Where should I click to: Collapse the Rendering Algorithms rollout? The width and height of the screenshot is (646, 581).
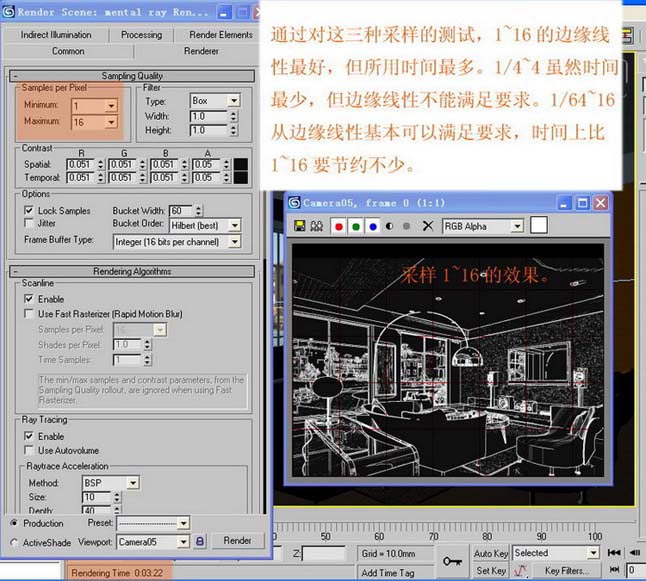tap(132, 271)
